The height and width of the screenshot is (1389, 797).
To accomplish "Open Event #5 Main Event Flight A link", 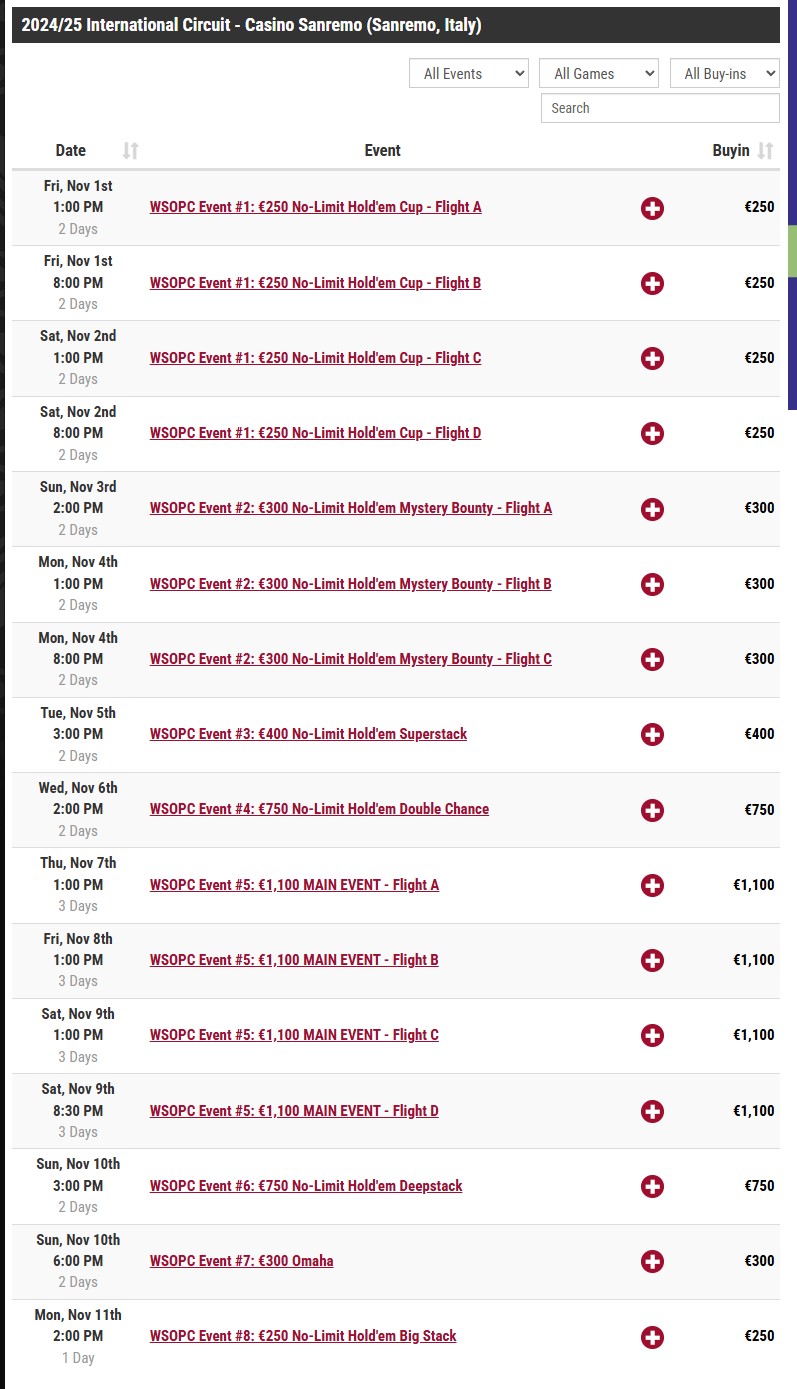I will pyautogui.click(x=294, y=885).
